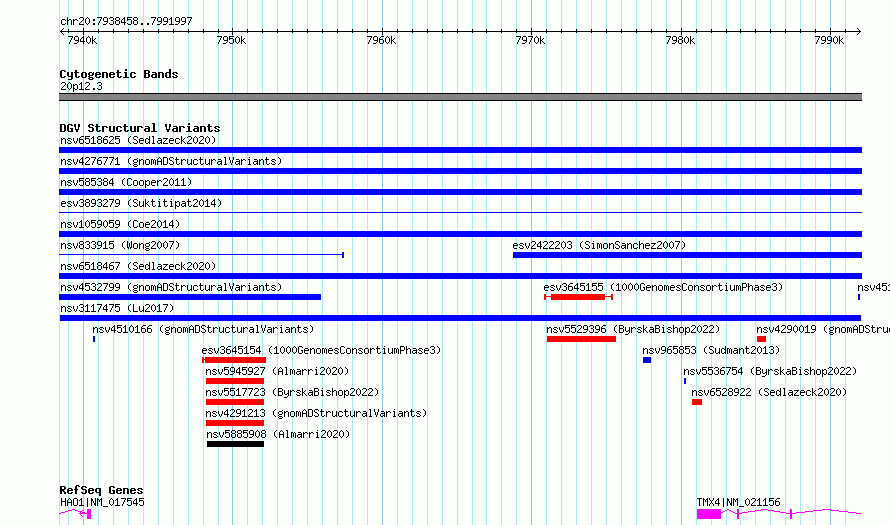Select the nsv965853 small blue bar
This screenshot has width=890, height=525.
tap(647, 360)
